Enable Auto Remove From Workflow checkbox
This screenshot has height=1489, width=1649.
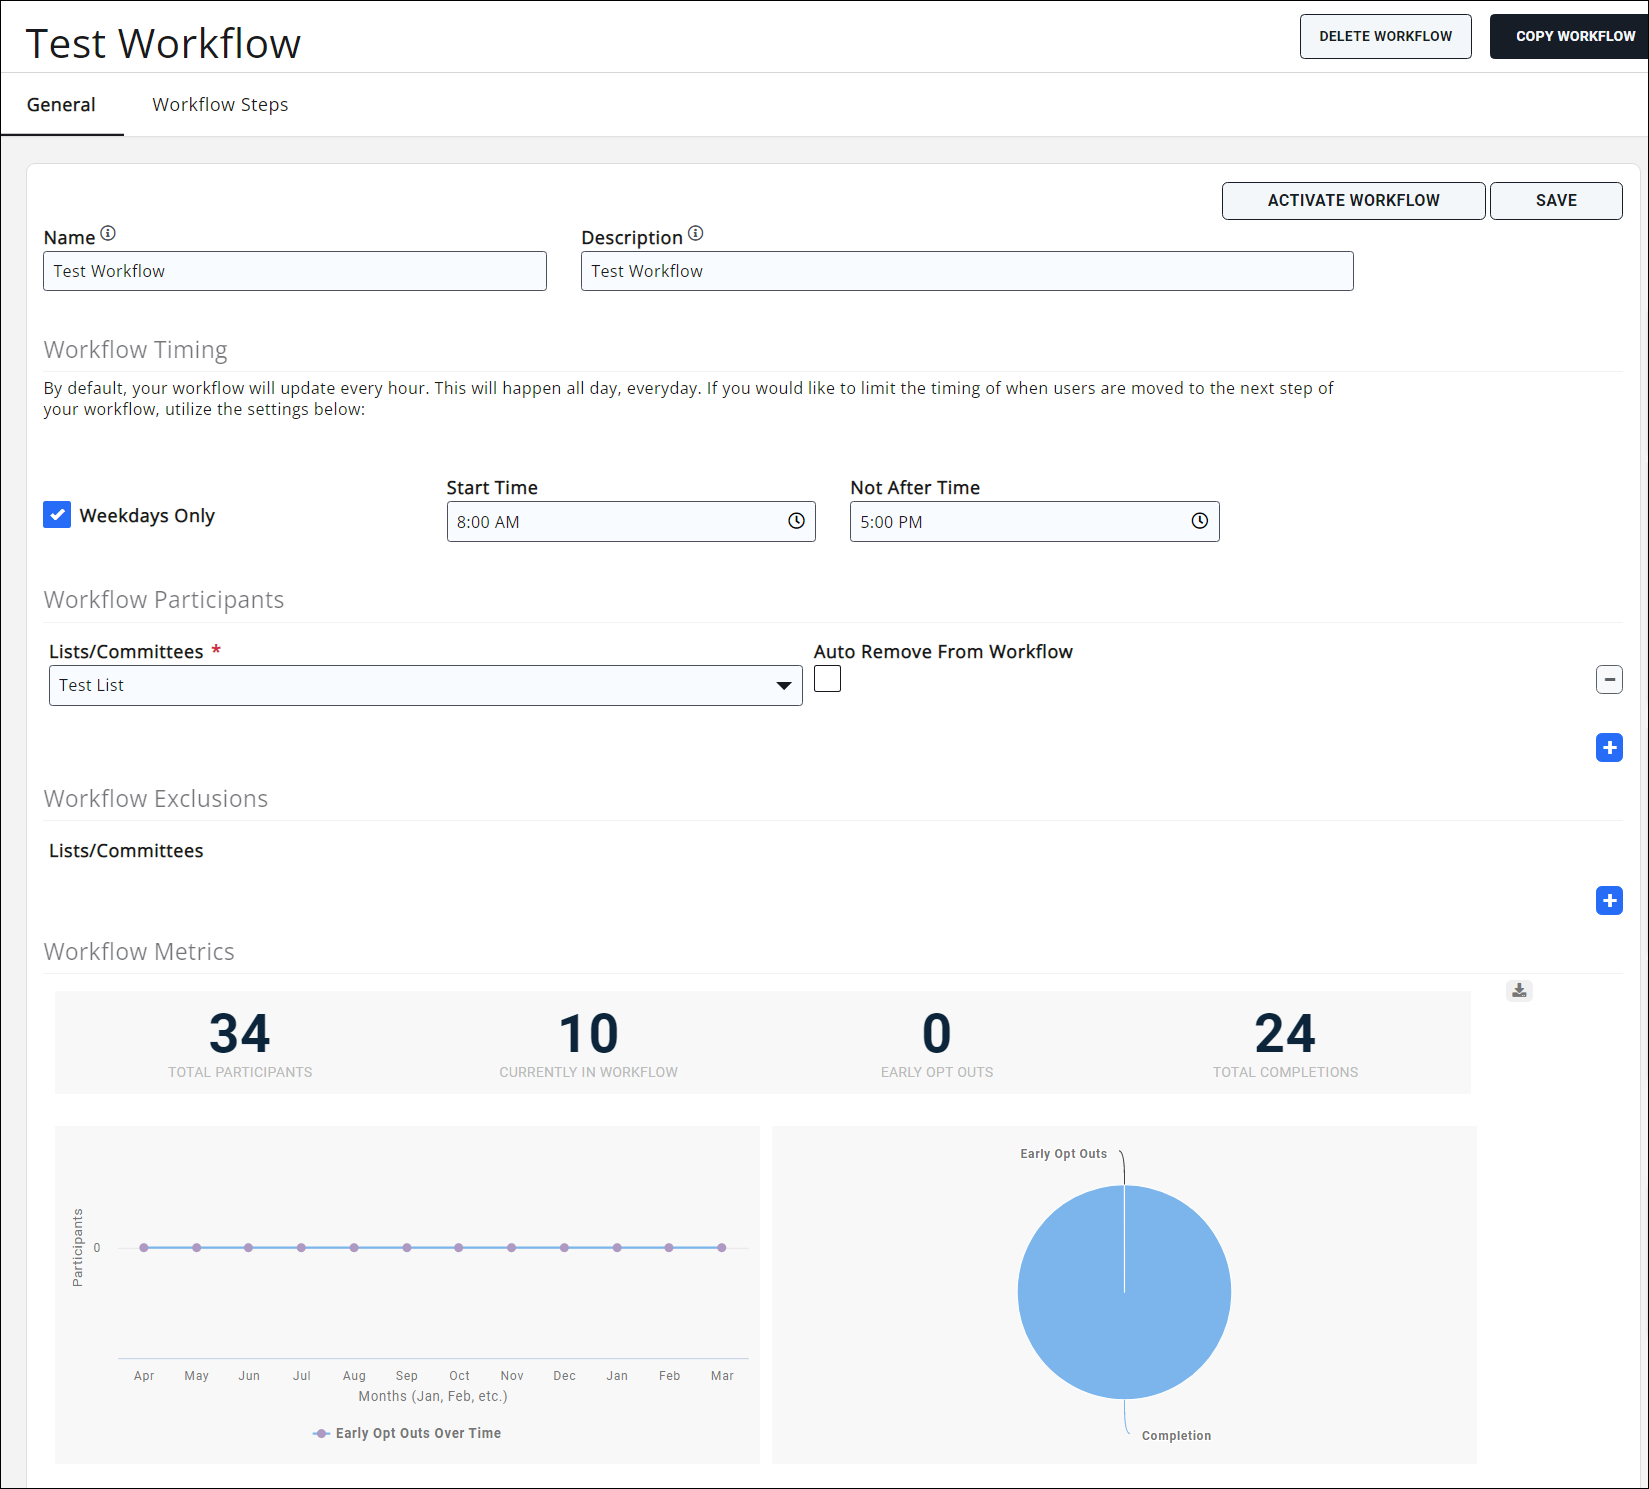coord(827,679)
